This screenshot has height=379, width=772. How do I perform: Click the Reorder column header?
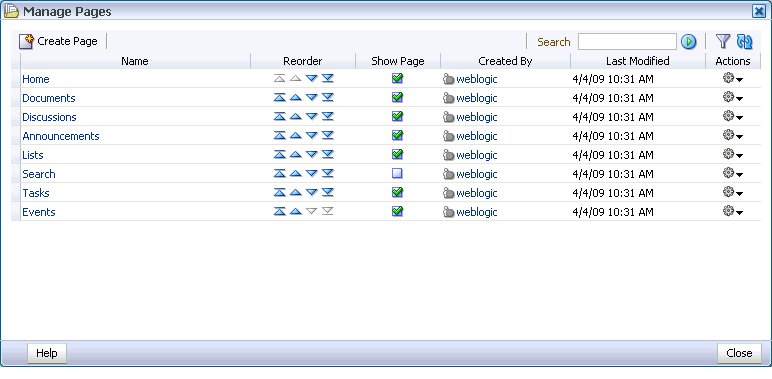click(303, 61)
